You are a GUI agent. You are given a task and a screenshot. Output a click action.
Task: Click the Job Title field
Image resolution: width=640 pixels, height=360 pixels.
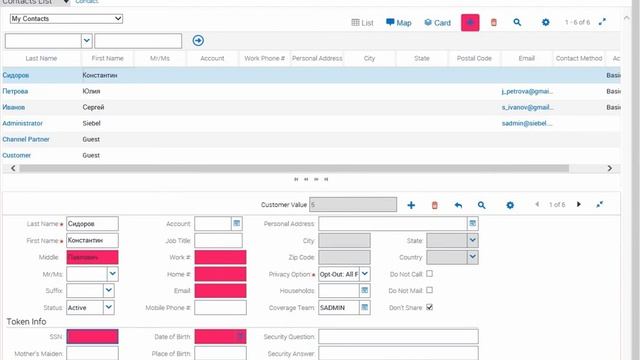pos(218,240)
